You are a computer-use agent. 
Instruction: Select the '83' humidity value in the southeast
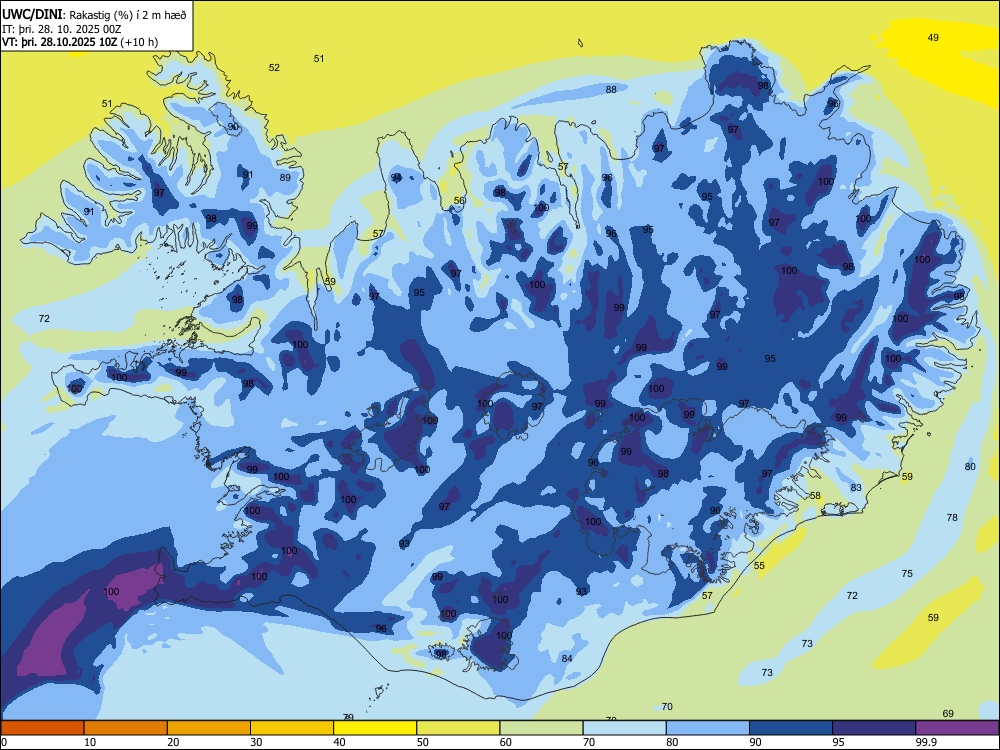click(x=856, y=487)
